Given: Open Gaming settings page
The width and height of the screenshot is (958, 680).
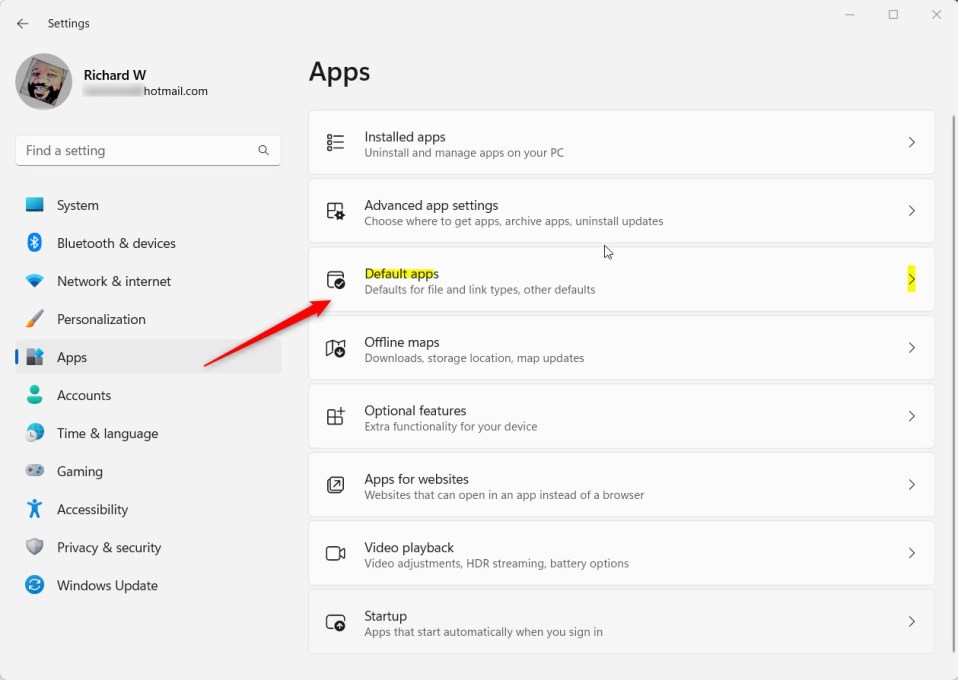Looking at the screenshot, I should tap(148, 471).
